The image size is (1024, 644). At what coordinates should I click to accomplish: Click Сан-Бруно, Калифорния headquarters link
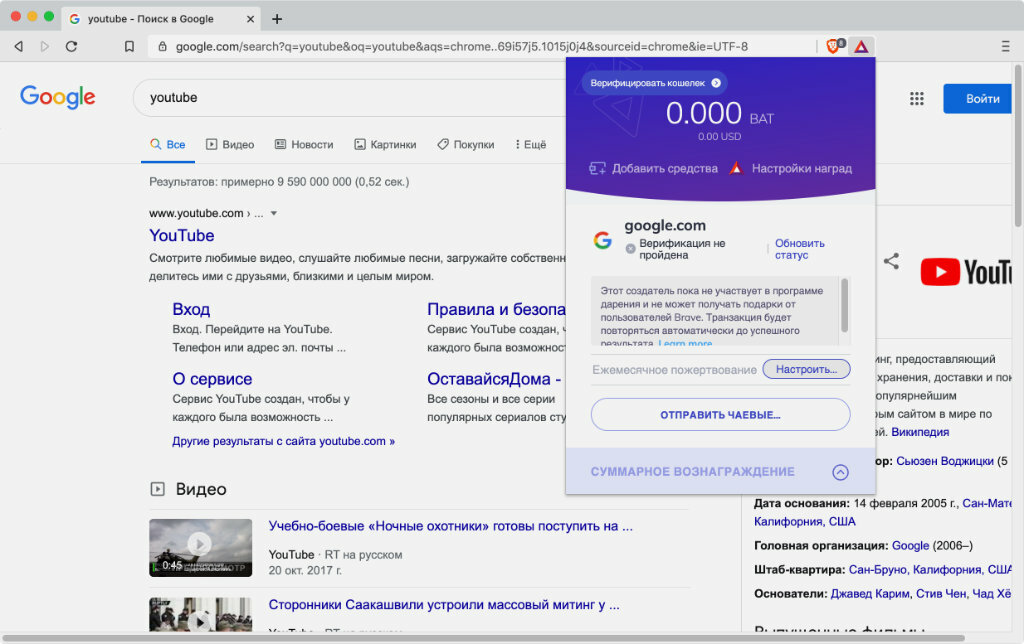tap(931, 570)
